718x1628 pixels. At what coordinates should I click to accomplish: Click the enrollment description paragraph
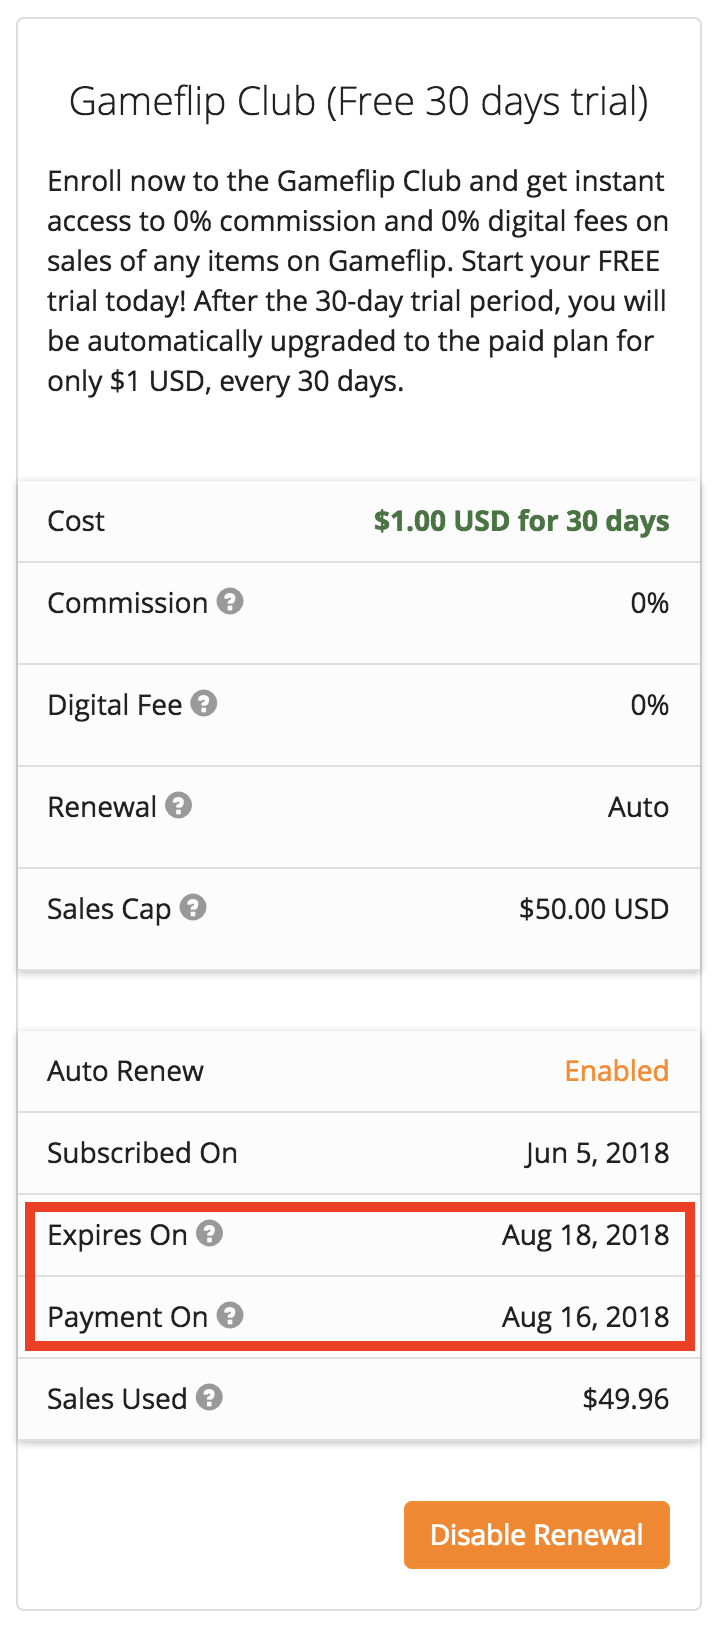pos(358,281)
